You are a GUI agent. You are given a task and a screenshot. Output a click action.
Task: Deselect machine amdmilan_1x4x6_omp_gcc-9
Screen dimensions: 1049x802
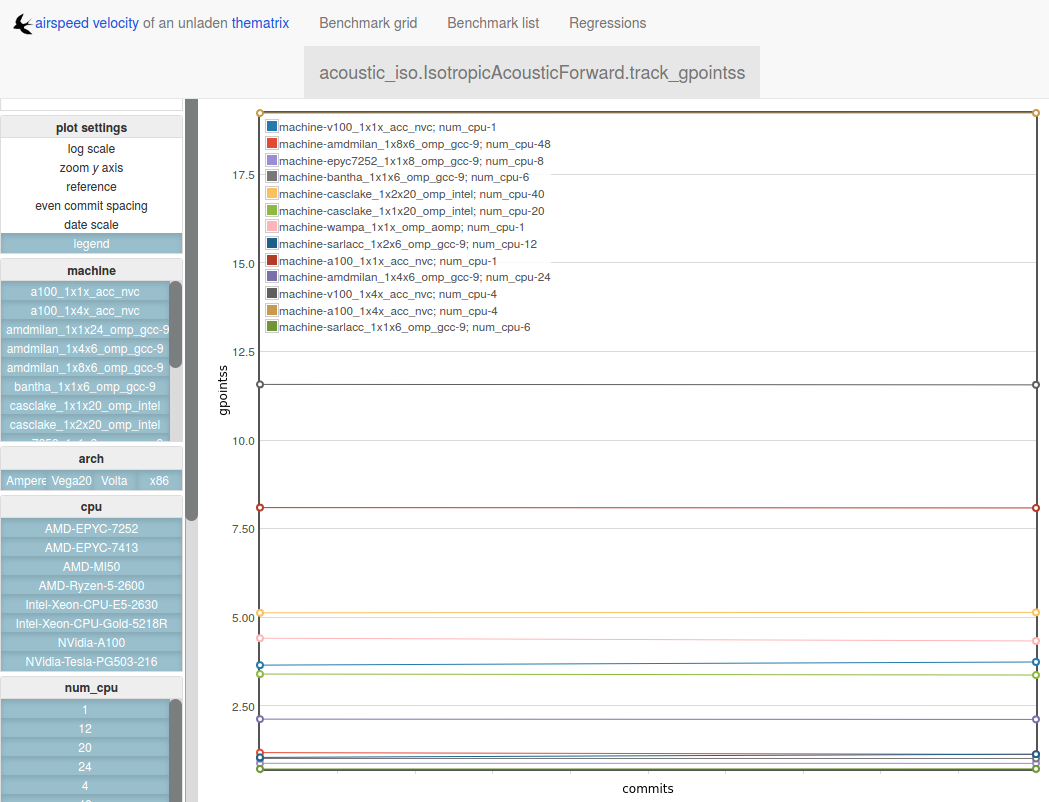coord(85,348)
